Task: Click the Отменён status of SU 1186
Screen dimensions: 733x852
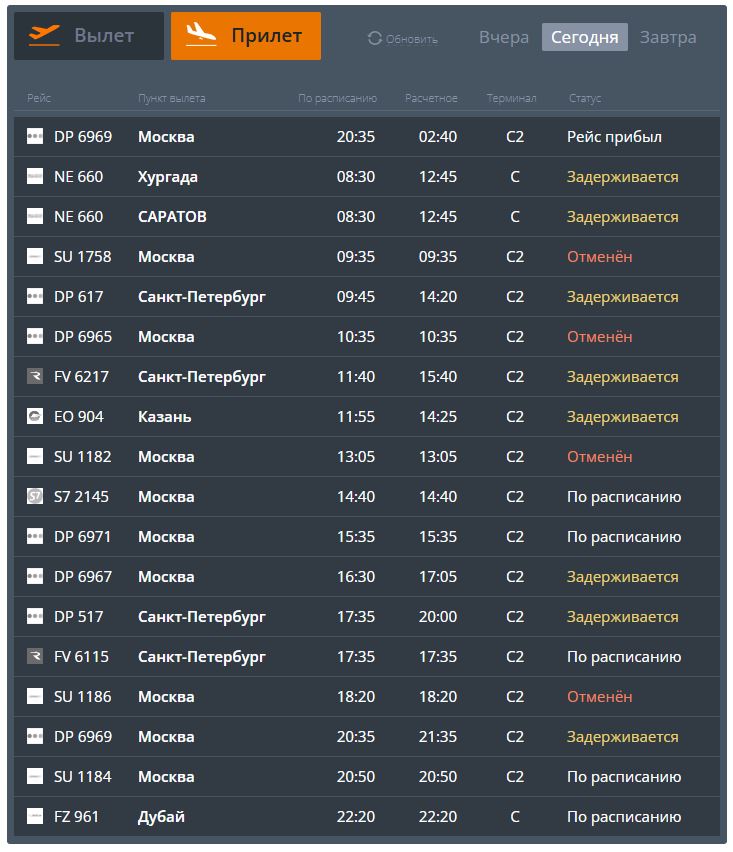Action: point(599,697)
